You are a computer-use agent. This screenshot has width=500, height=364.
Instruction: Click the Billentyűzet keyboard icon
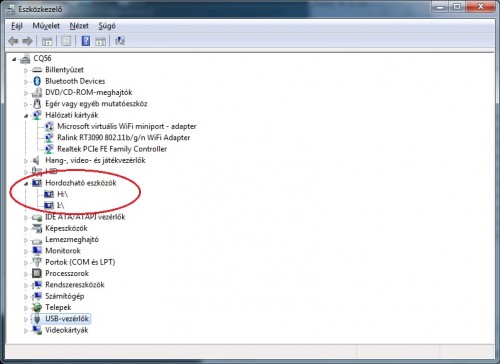point(37,70)
